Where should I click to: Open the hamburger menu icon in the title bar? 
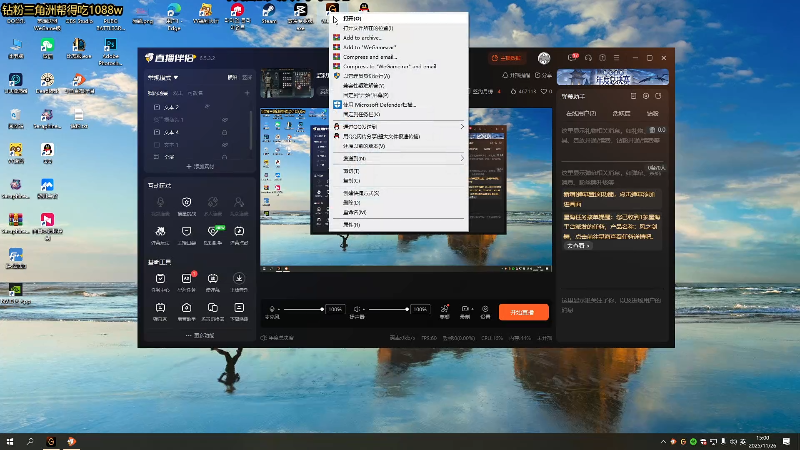click(x=617, y=58)
